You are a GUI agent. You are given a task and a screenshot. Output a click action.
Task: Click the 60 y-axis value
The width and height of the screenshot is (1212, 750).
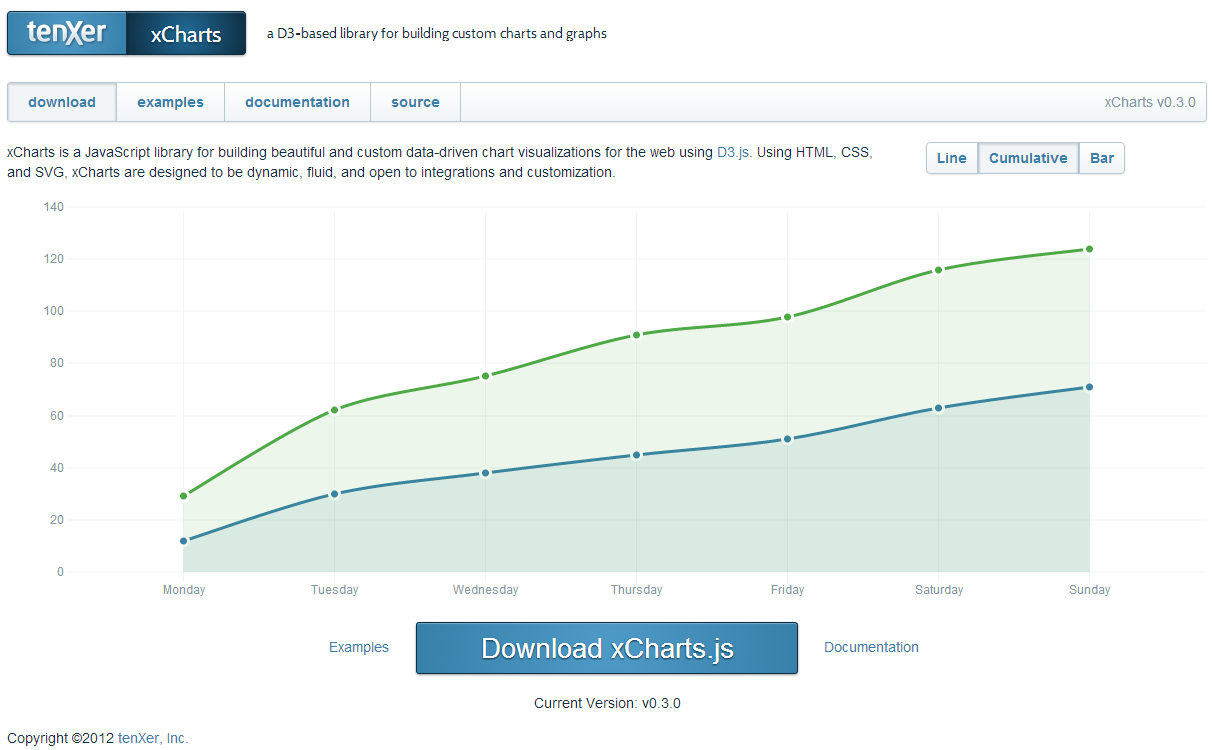(57, 416)
